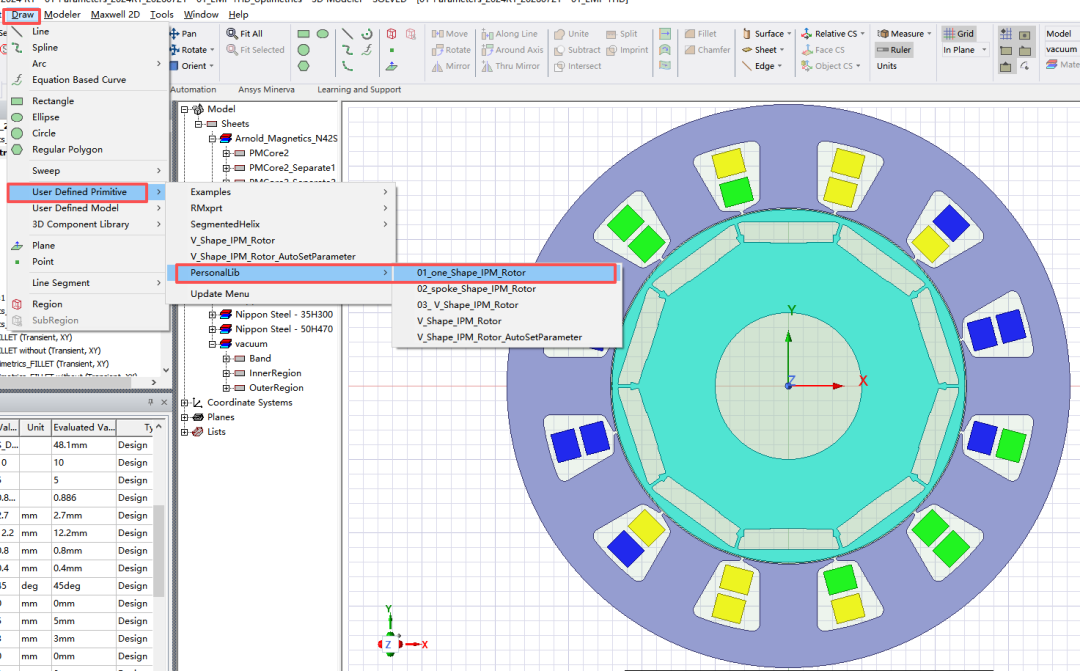Screen dimensions: 1080x671
Task: Open the Window menu
Action: pyautogui.click(x=201, y=14)
